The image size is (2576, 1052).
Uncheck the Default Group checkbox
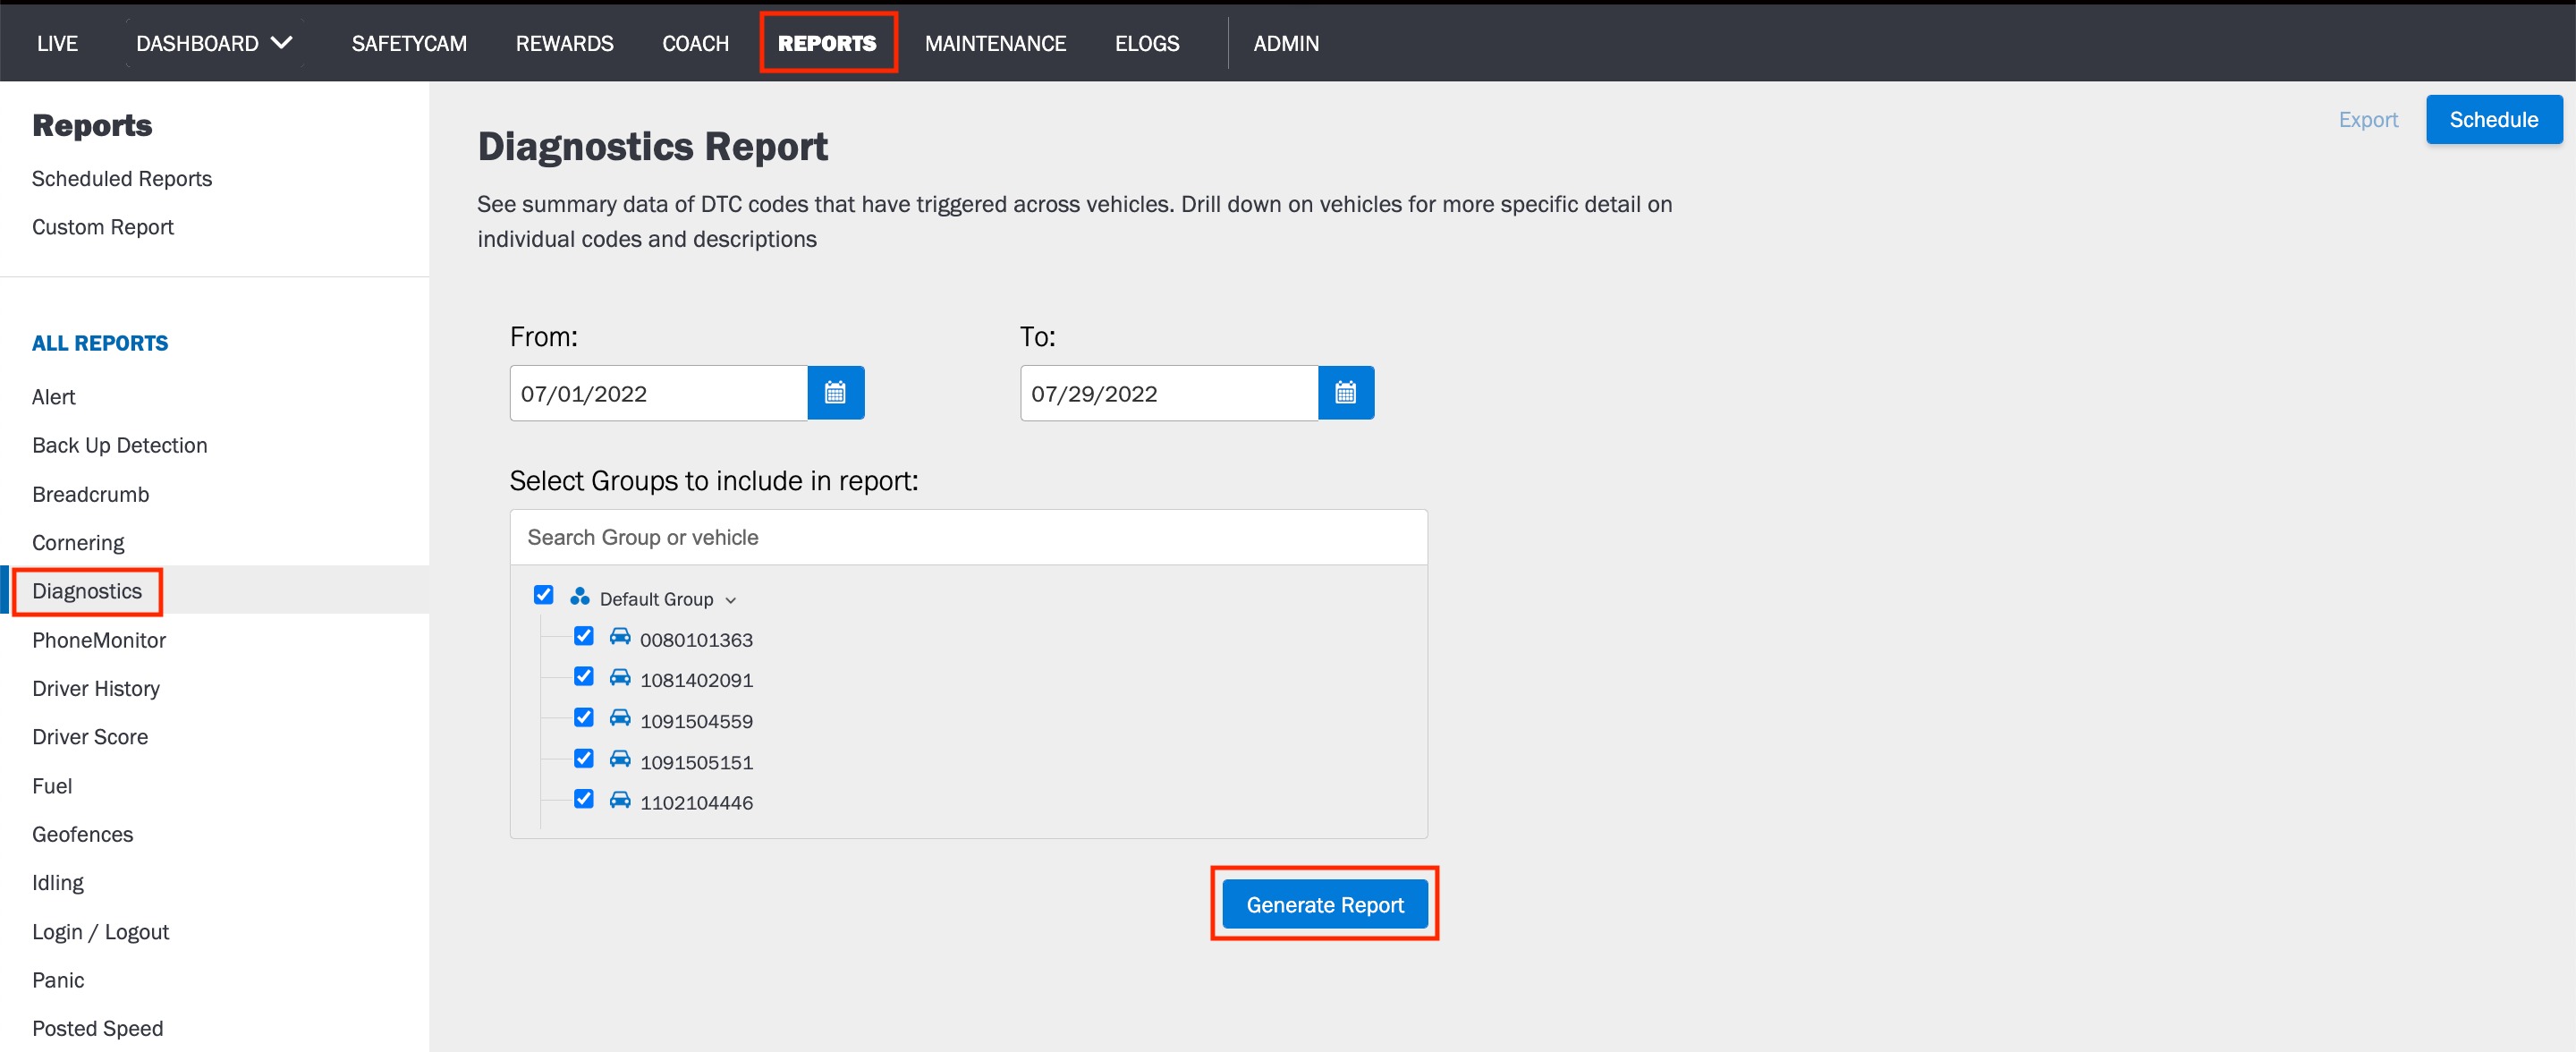pyautogui.click(x=543, y=595)
